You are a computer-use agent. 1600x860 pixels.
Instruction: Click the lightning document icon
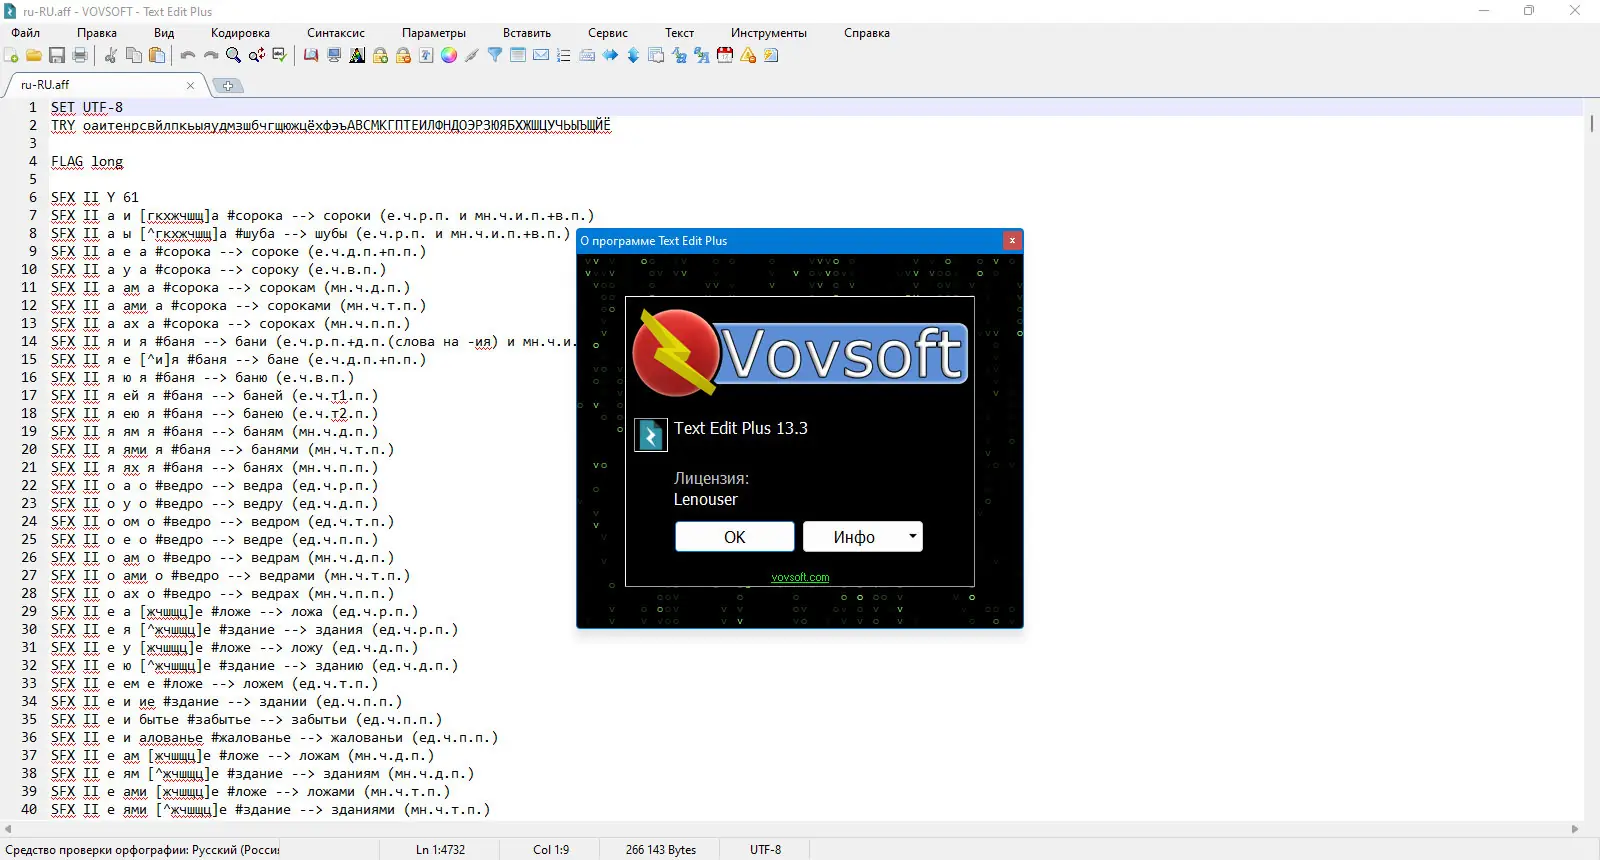coord(771,56)
